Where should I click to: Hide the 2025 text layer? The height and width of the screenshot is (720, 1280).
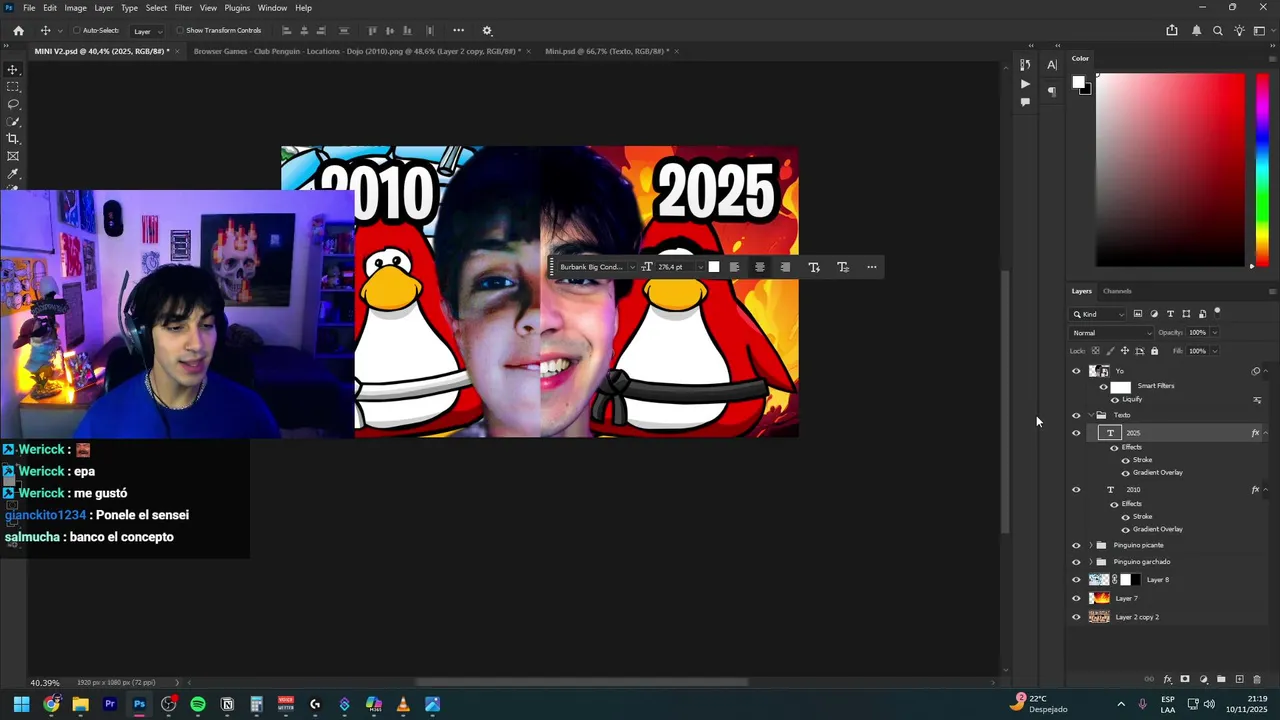(x=1076, y=433)
